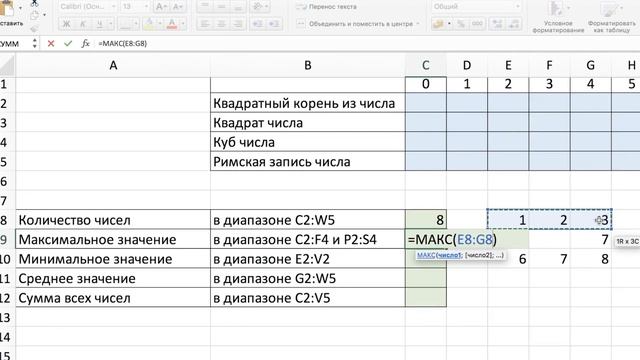Select column C header

pyautogui.click(x=426, y=65)
